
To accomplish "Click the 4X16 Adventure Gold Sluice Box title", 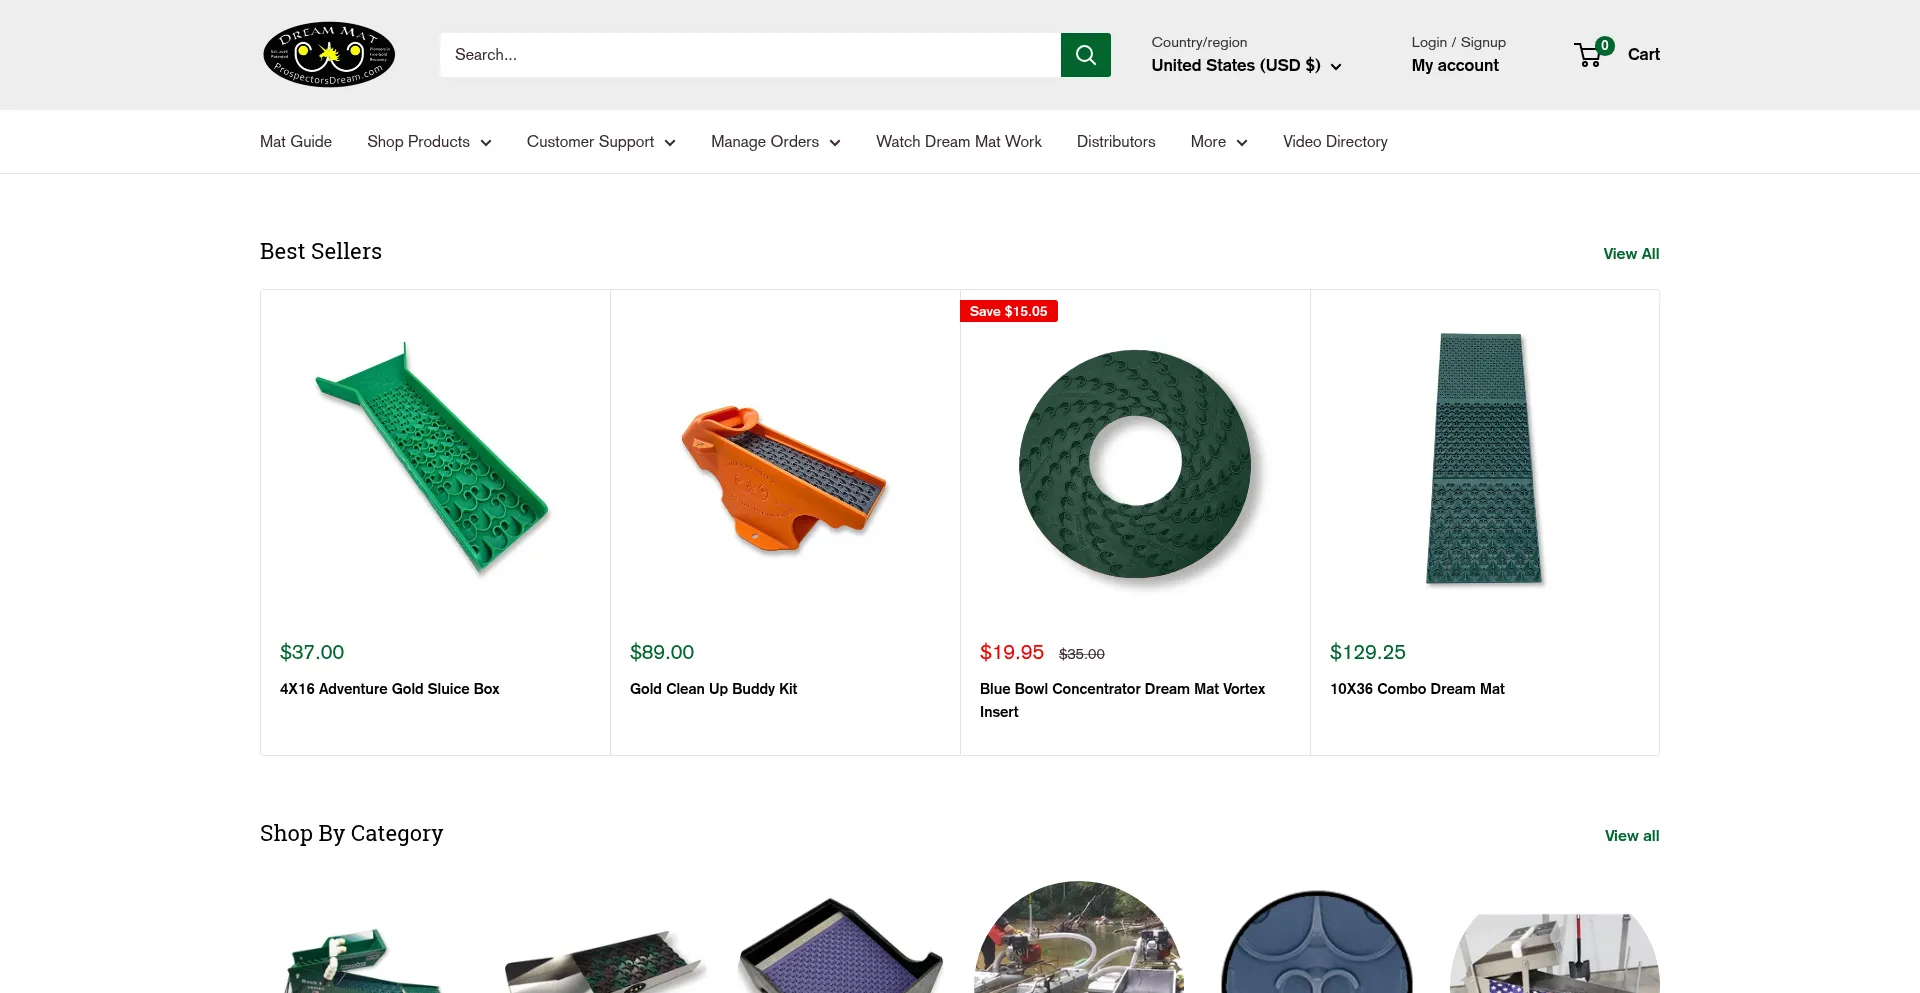I will pos(390,689).
